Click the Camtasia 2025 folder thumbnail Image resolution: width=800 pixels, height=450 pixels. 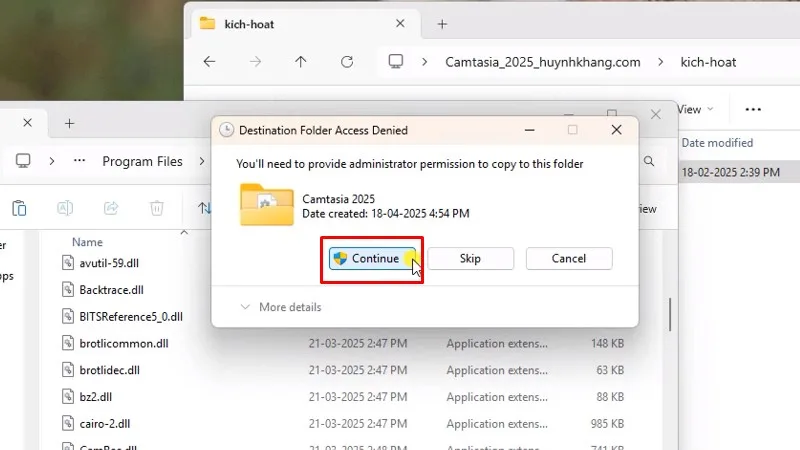[267, 205]
